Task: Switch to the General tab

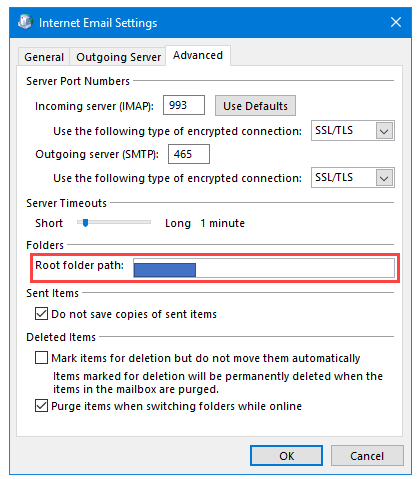Action: pos(44,57)
